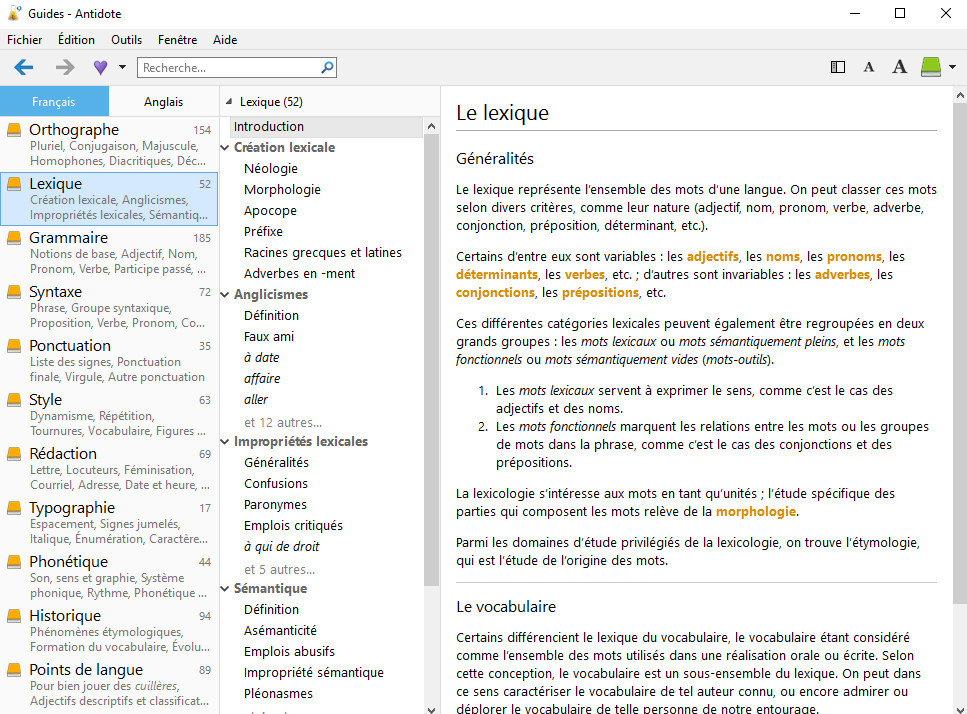Open the Outils menu
Image resolution: width=967 pixels, height=714 pixels.
[x=126, y=39]
